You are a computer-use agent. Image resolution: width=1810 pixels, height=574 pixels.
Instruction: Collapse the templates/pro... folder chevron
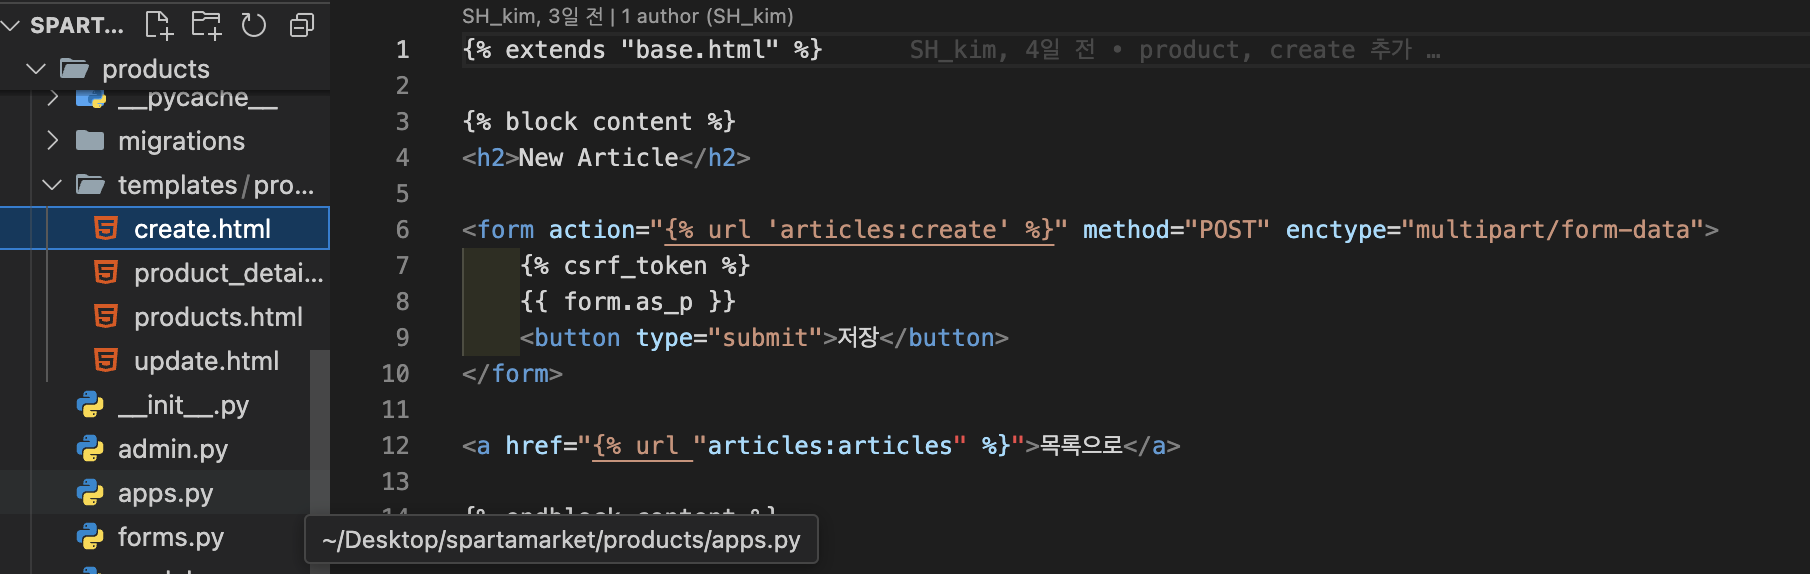(x=53, y=185)
